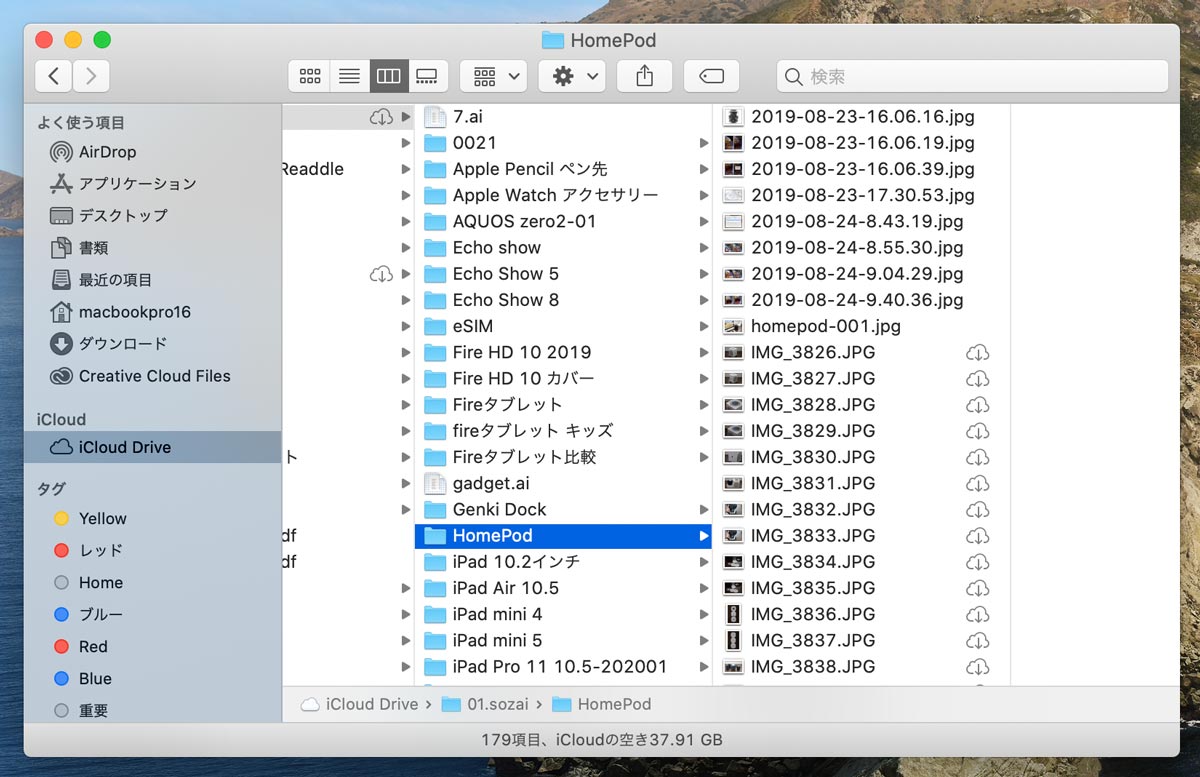Expand Apple Pencil ペン先 folder arrow

pos(704,169)
